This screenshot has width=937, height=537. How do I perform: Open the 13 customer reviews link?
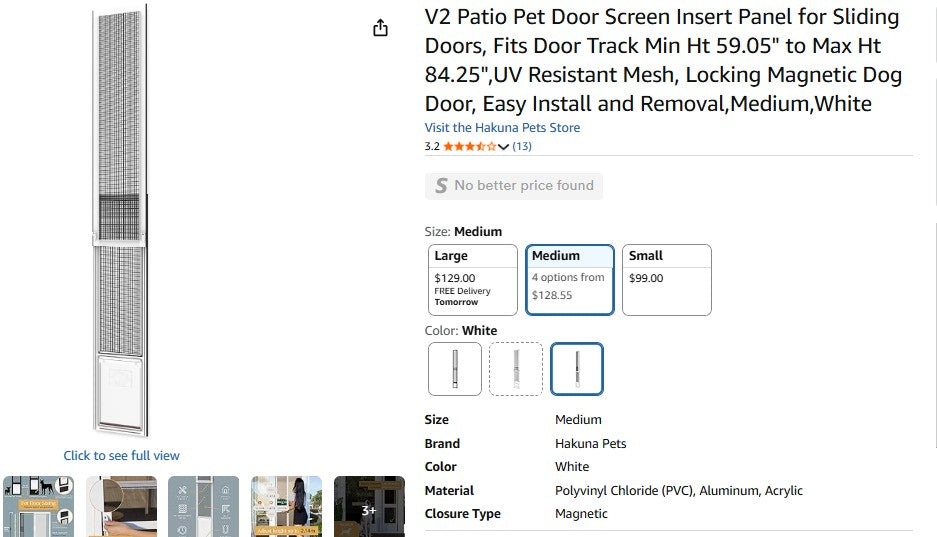click(x=522, y=146)
